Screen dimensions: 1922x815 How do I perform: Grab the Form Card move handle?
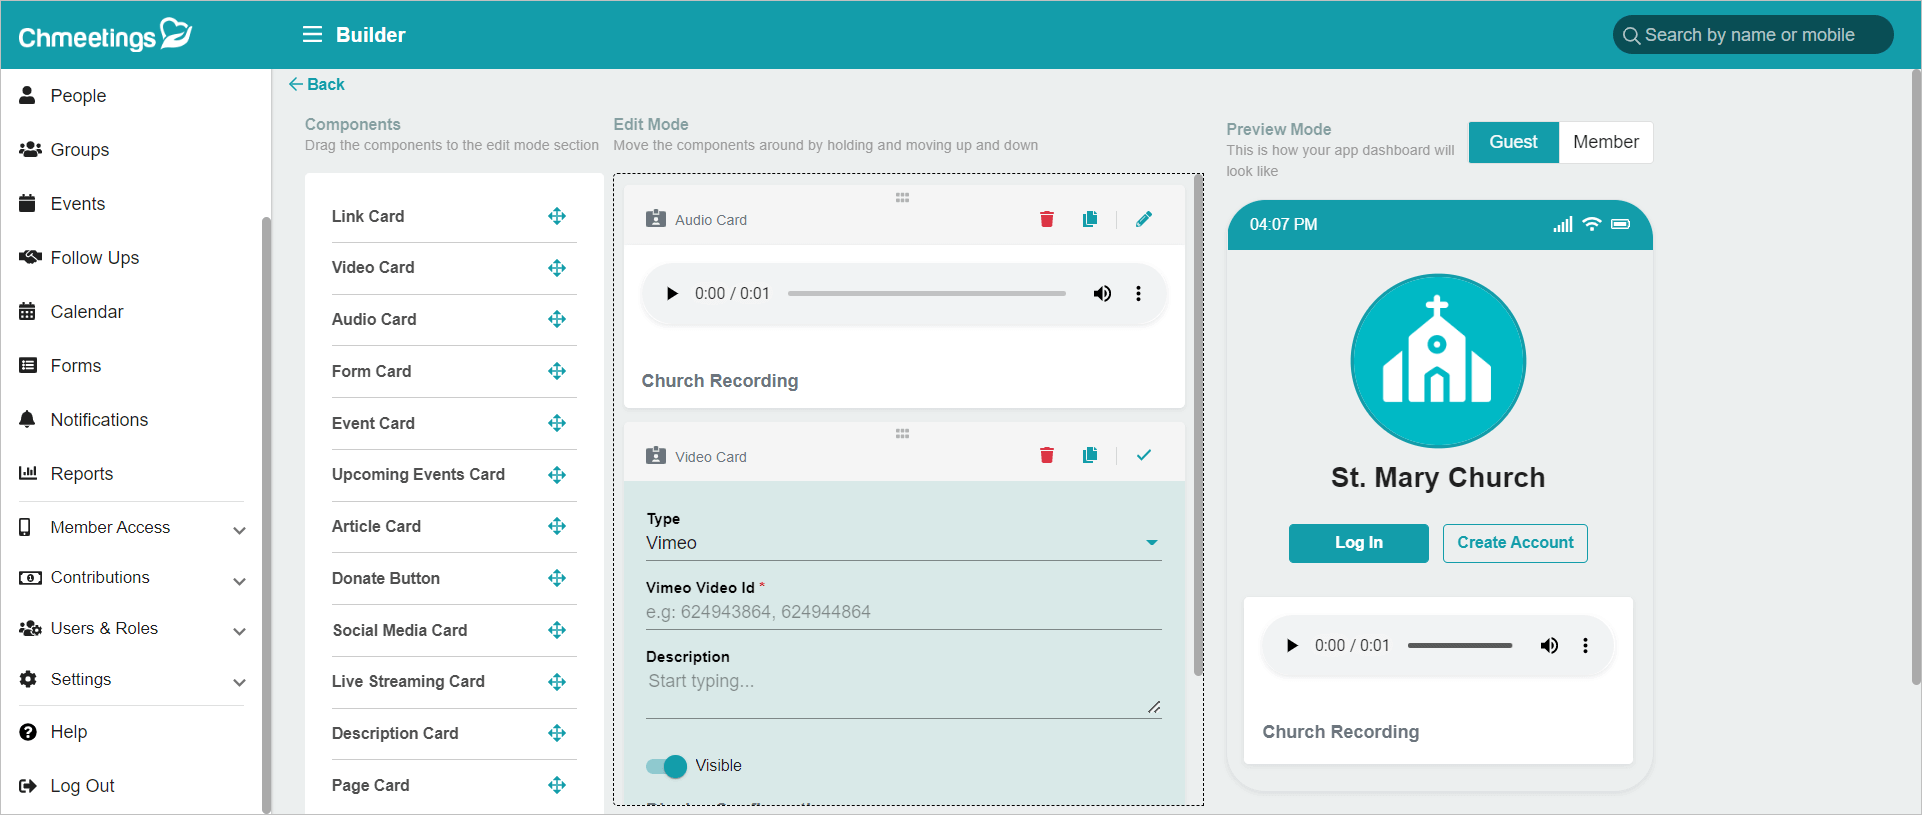(x=557, y=371)
